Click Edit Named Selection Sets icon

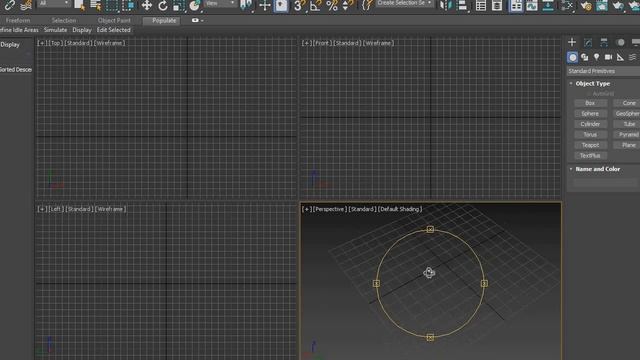point(367,5)
